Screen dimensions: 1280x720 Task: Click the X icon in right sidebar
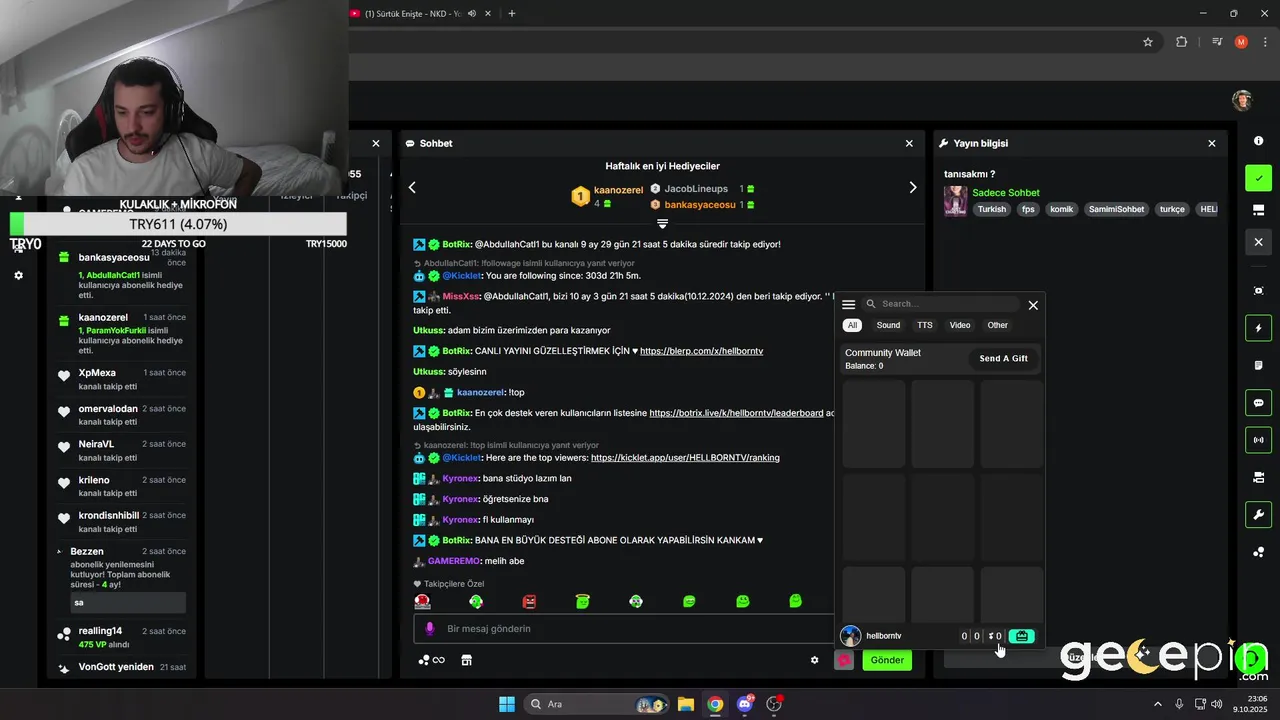tap(1258, 242)
